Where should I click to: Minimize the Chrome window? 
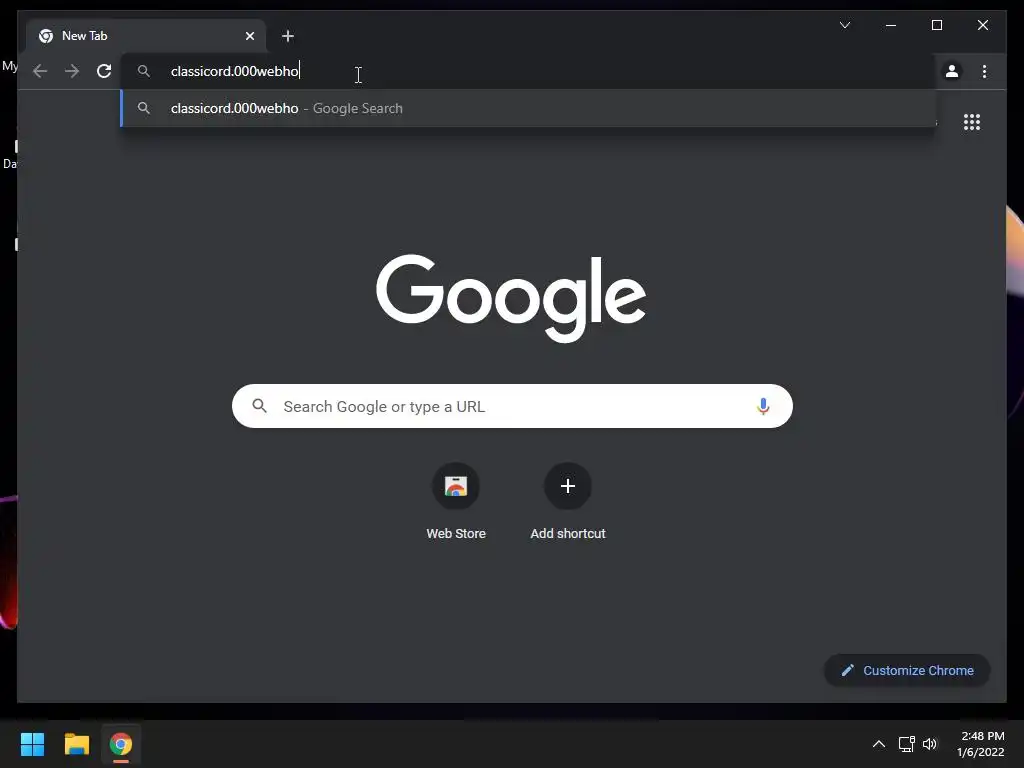coord(891,25)
